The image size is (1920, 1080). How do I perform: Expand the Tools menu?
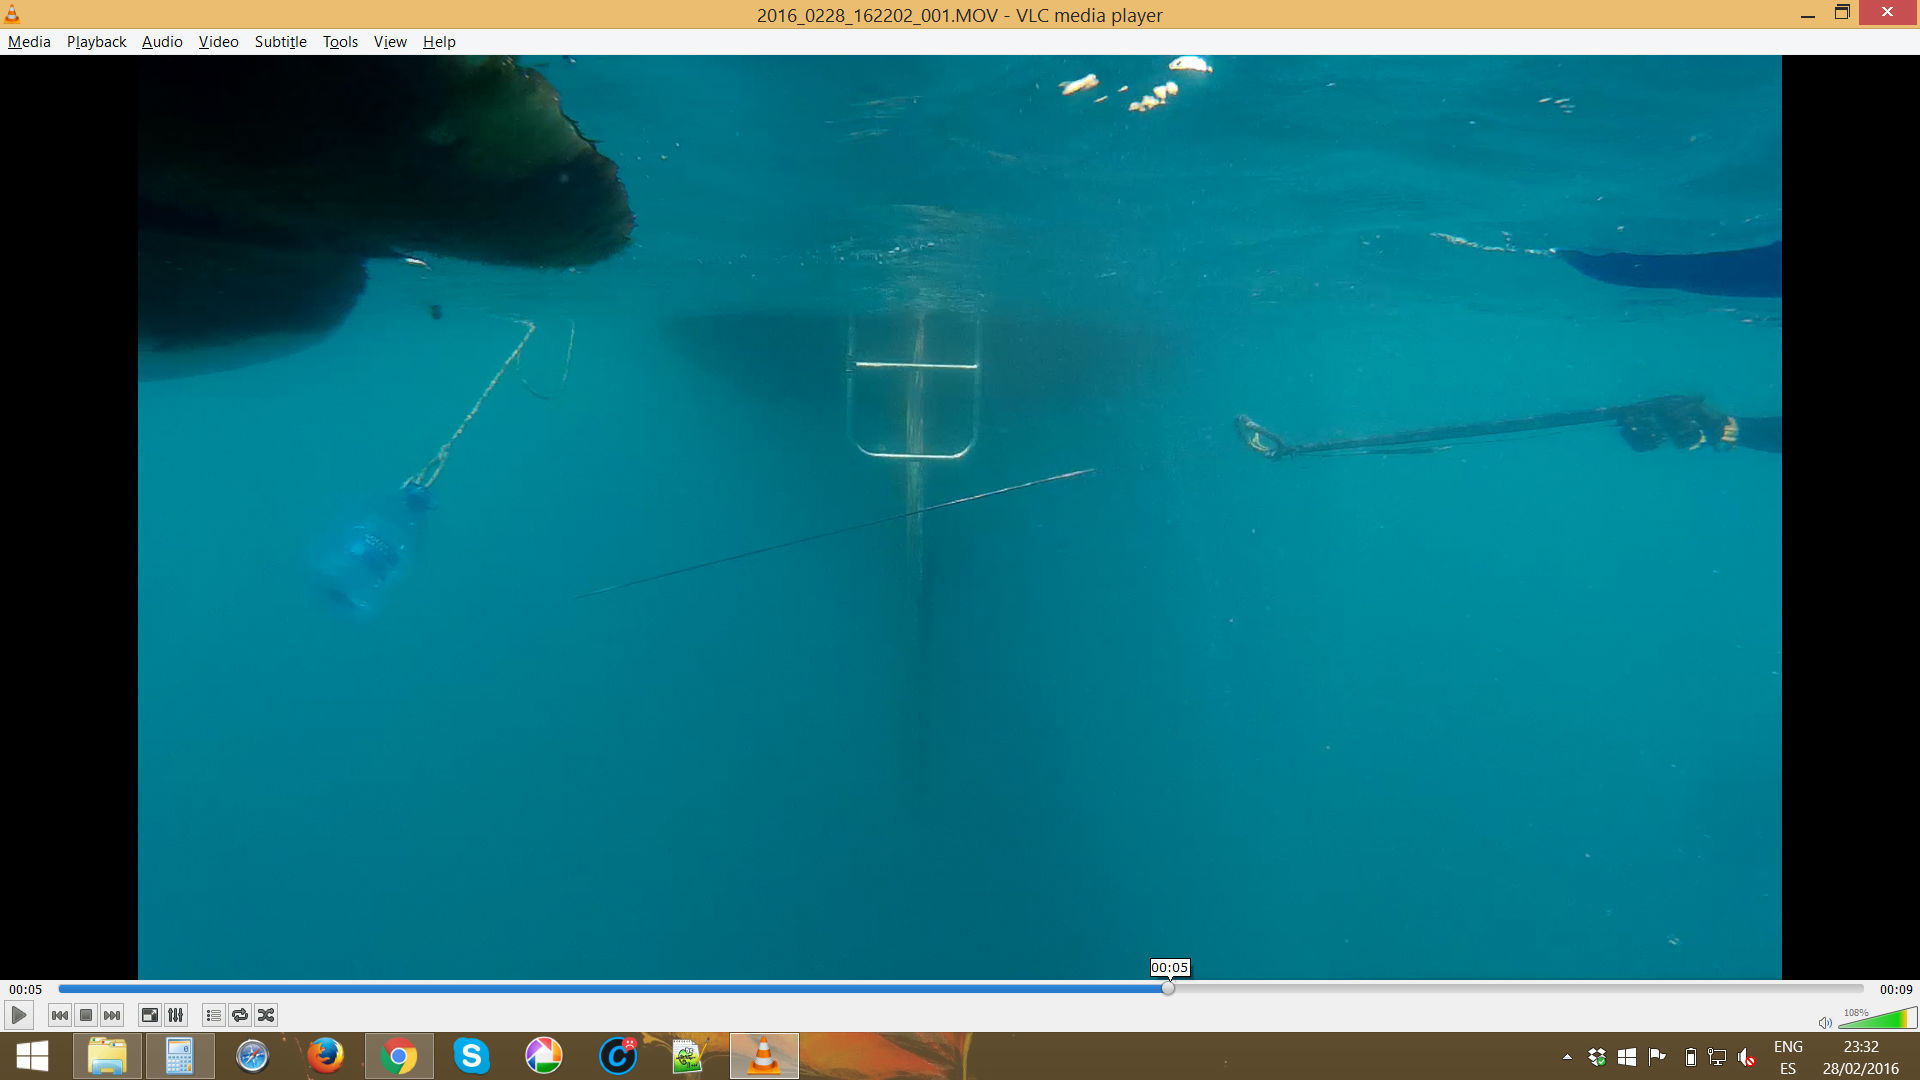pos(340,41)
